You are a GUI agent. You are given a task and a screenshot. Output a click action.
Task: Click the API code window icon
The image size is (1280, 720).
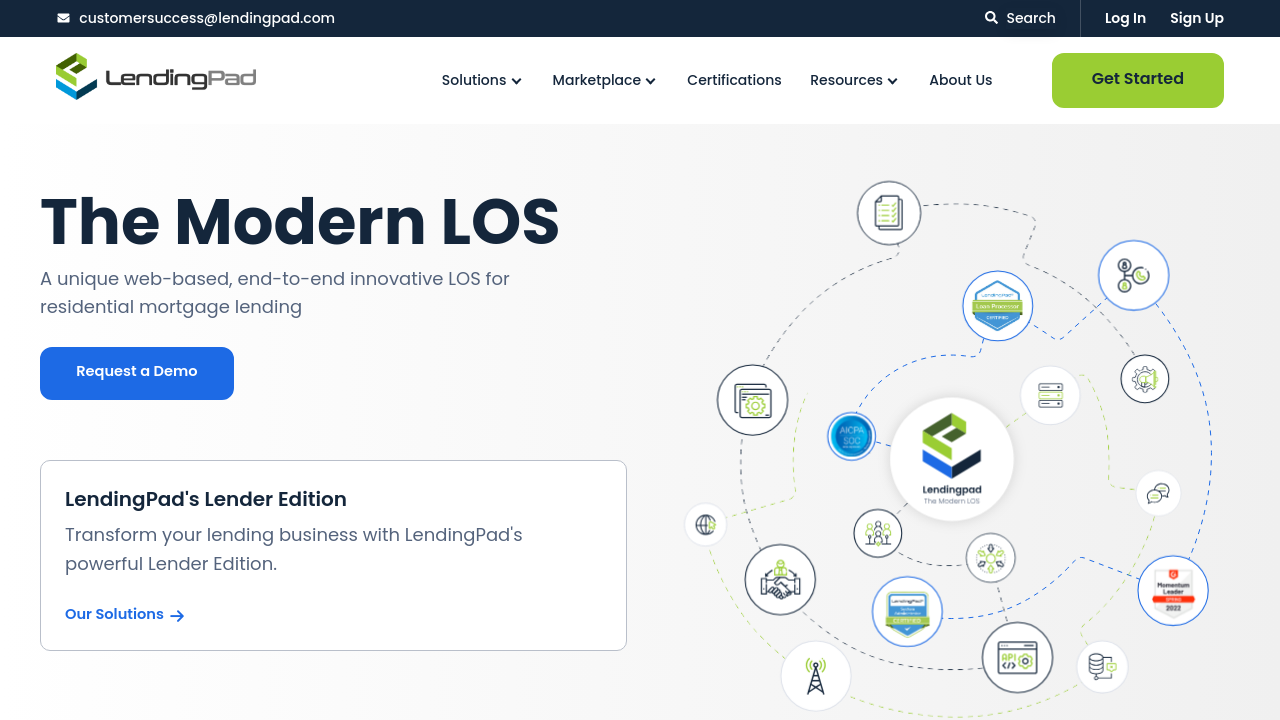pyautogui.click(x=1017, y=658)
